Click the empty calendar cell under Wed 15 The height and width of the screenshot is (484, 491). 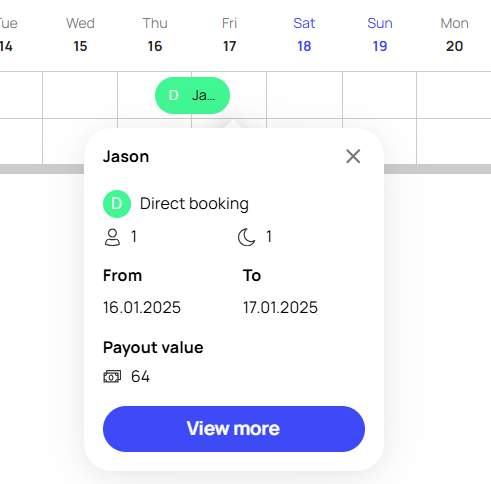point(80,95)
